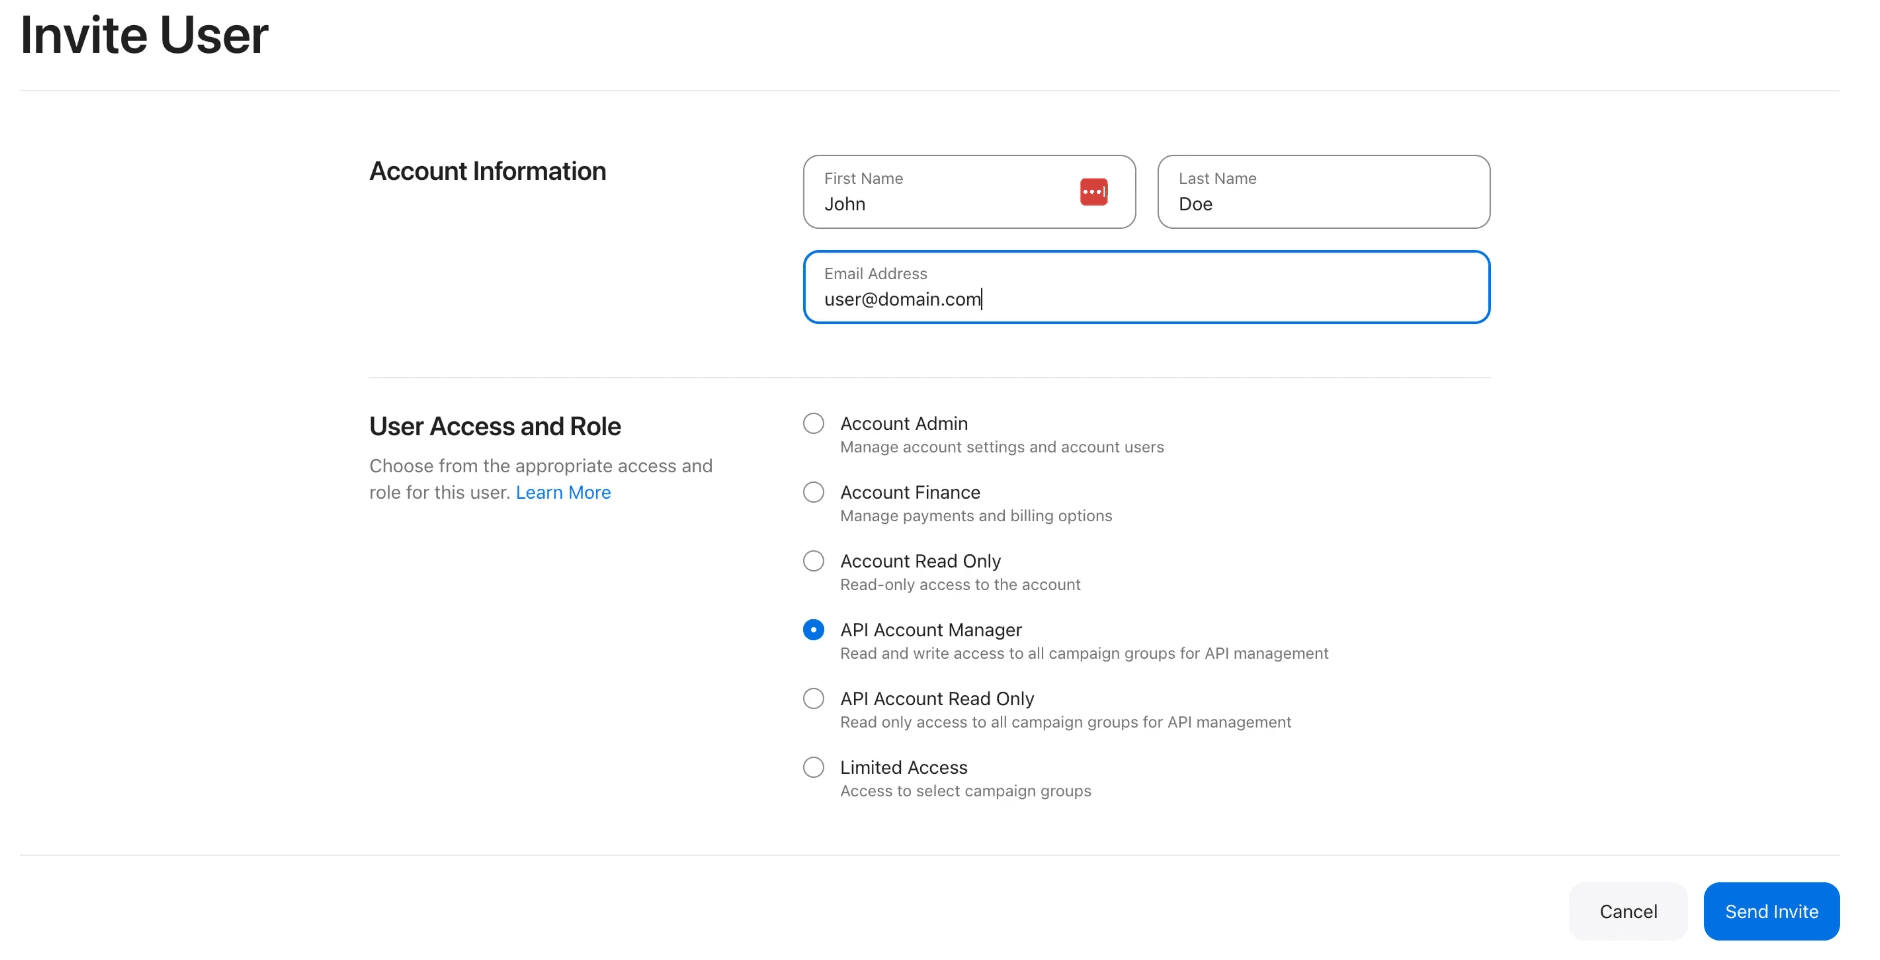This screenshot has width=1880, height=960.
Task: Click the 'Invite User' page title
Action: [144, 36]
